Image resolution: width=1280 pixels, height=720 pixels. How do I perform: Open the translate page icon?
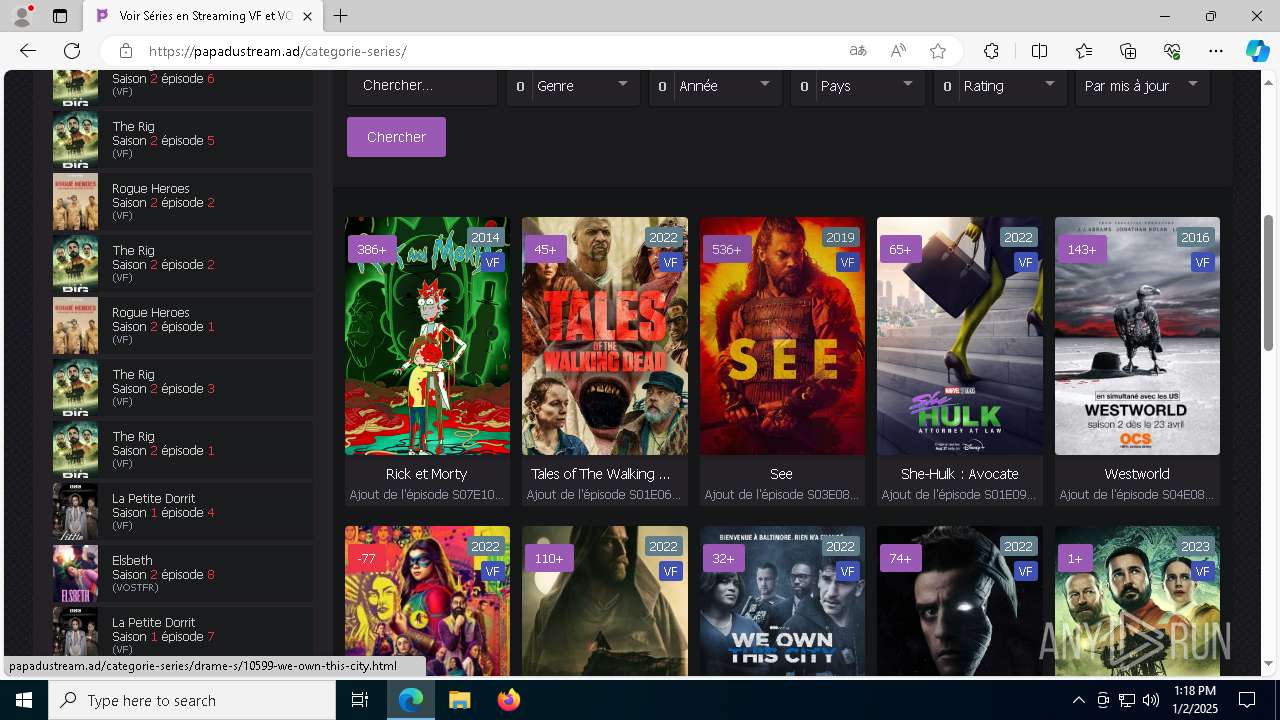pyautogui.click(x=858, y=51)
